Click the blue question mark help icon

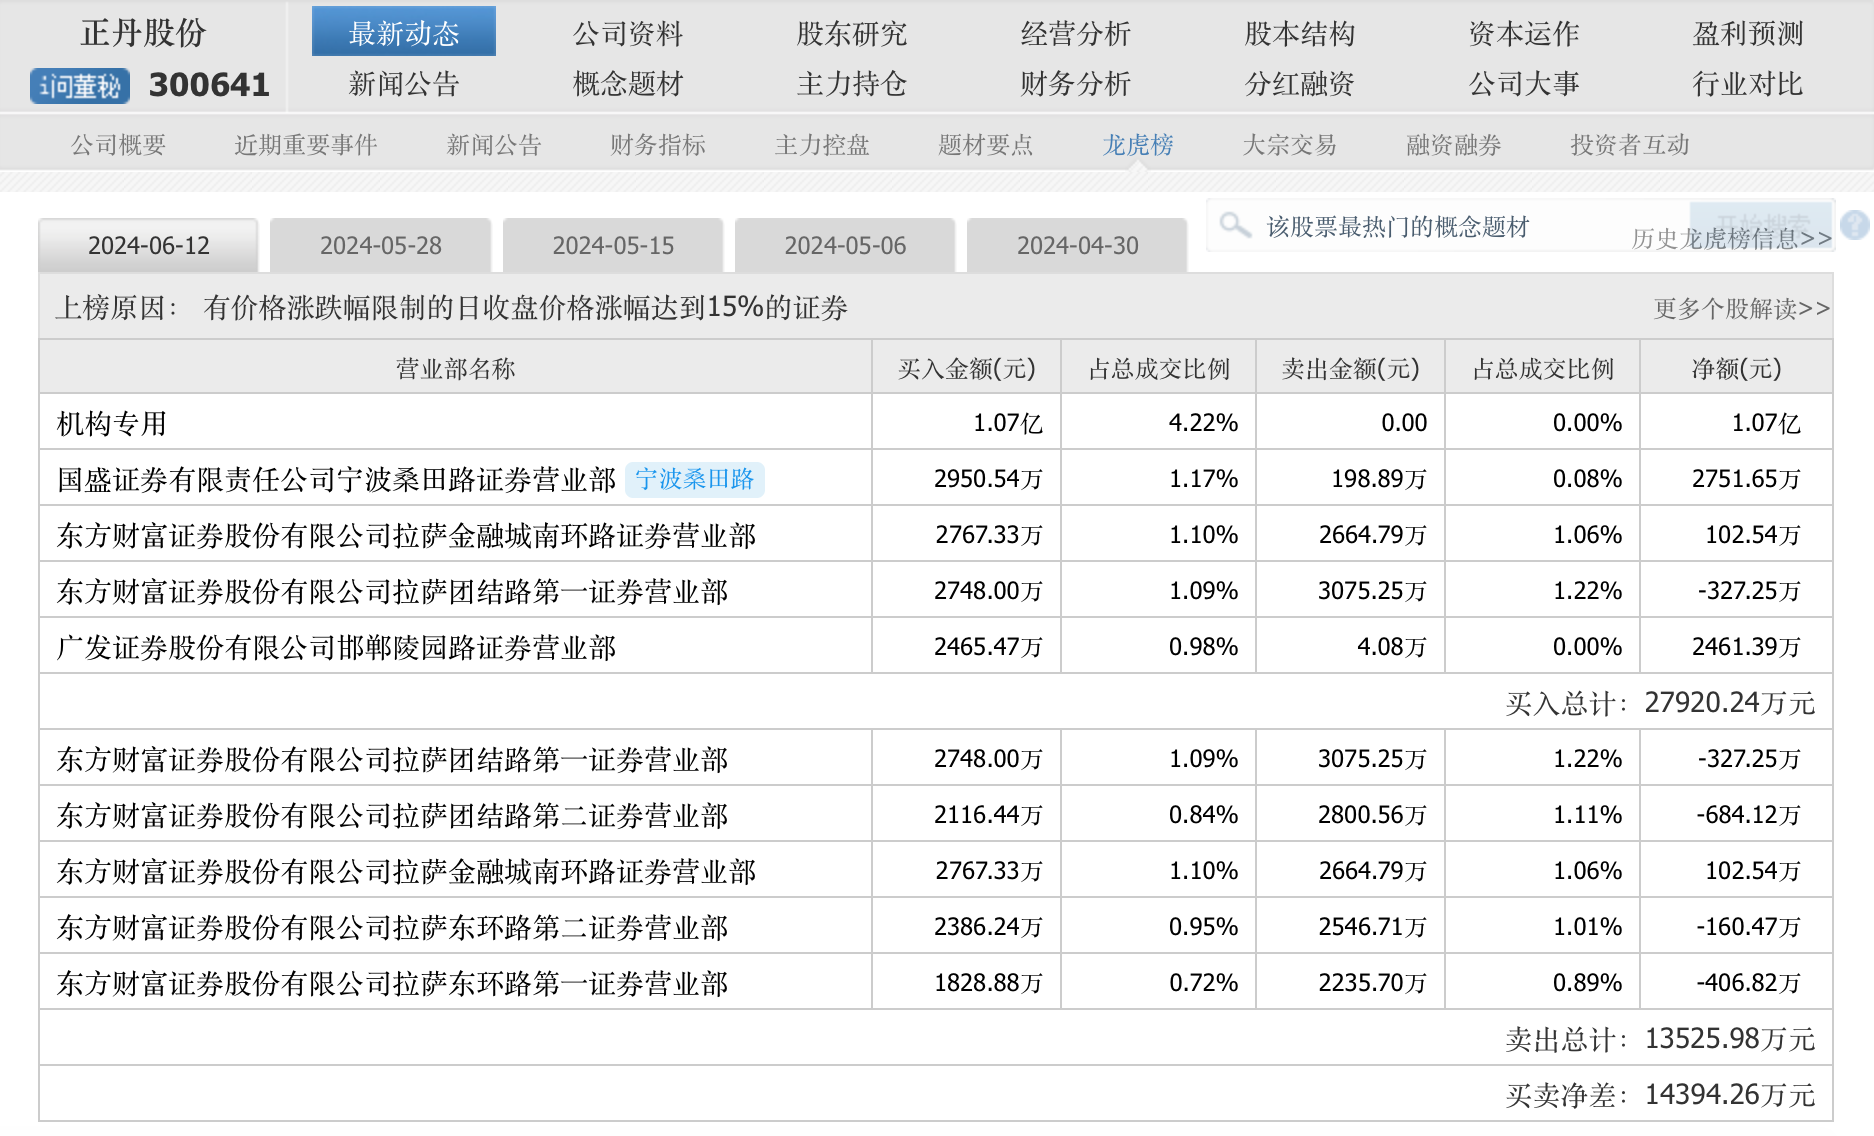tap(1854, 225)
